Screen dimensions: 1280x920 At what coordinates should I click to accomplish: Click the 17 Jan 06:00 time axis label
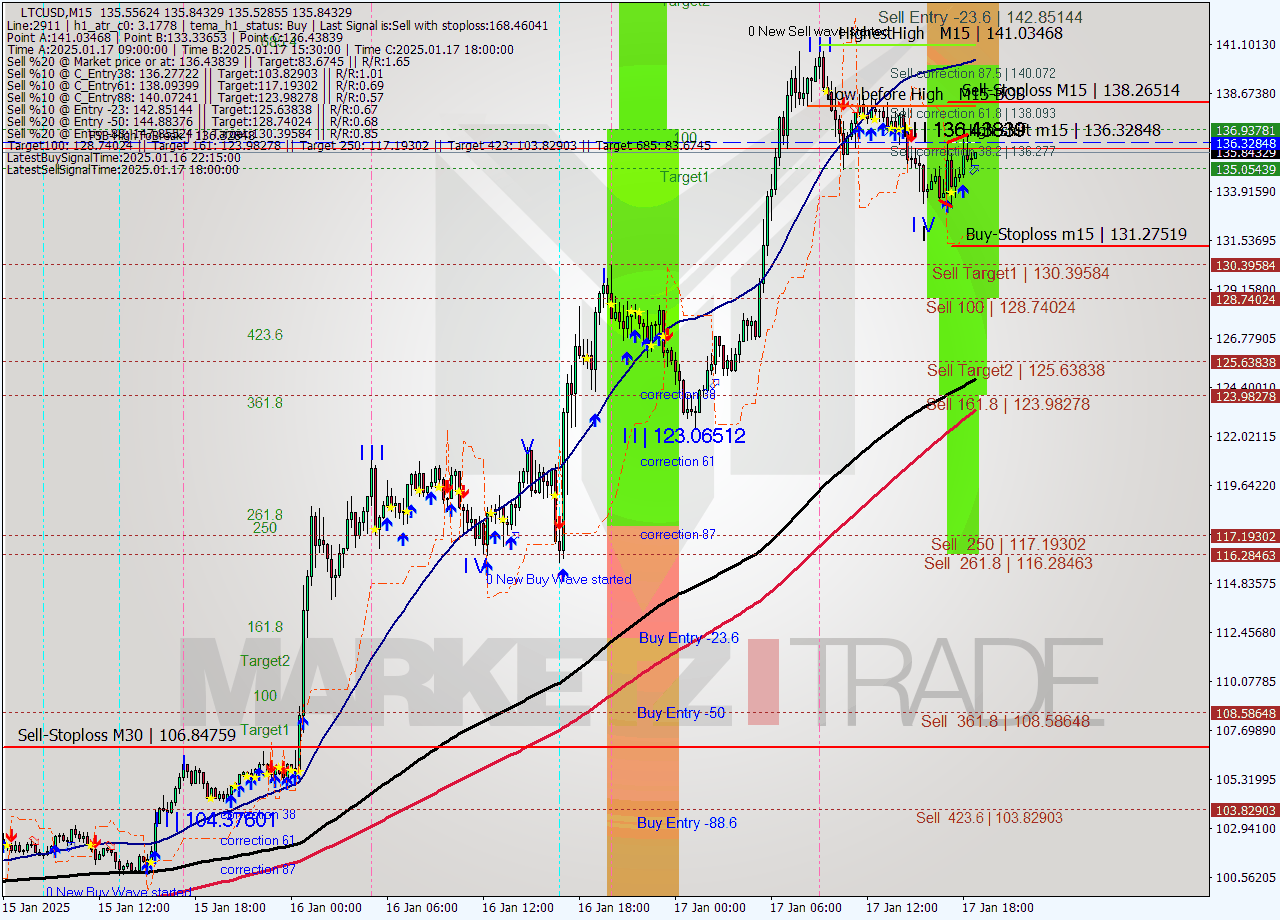pyautogui.click(x=805, y=908)
